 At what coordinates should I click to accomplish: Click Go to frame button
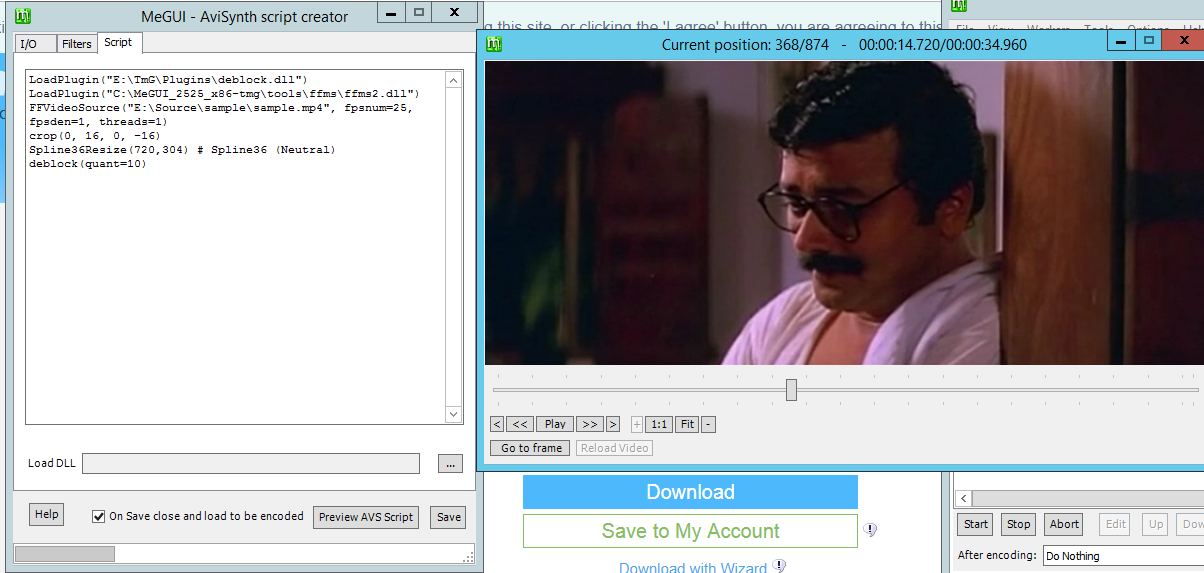click(x=530, y=448)
